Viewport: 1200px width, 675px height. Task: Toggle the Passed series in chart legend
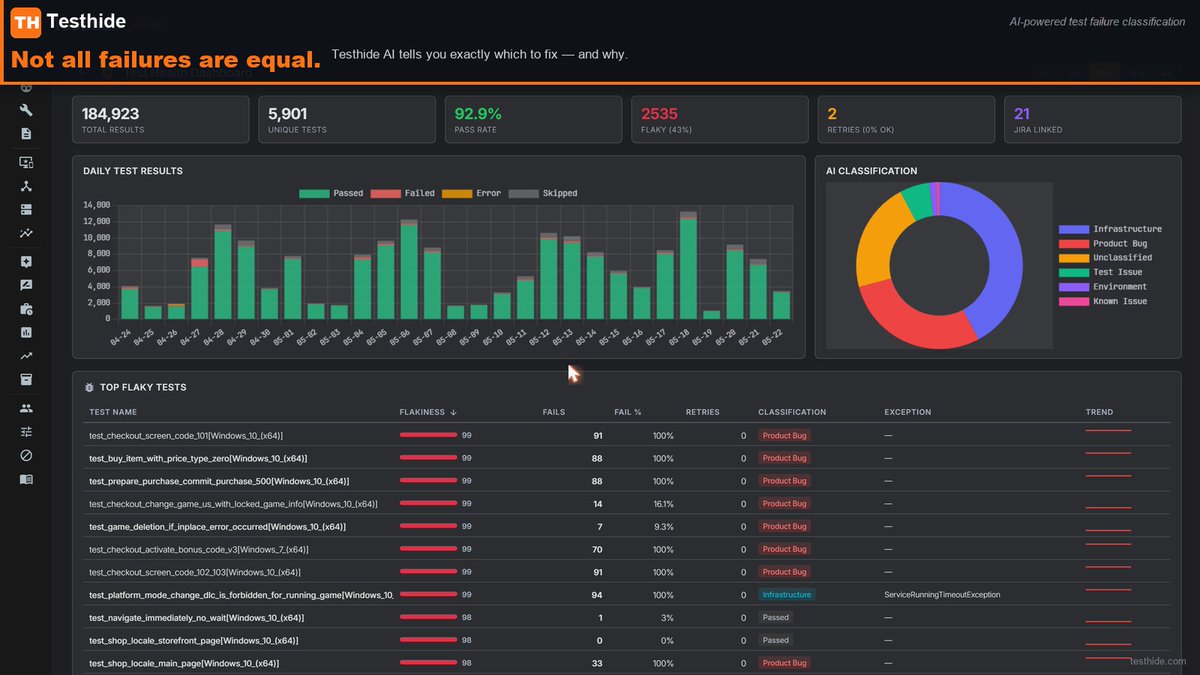331,193
